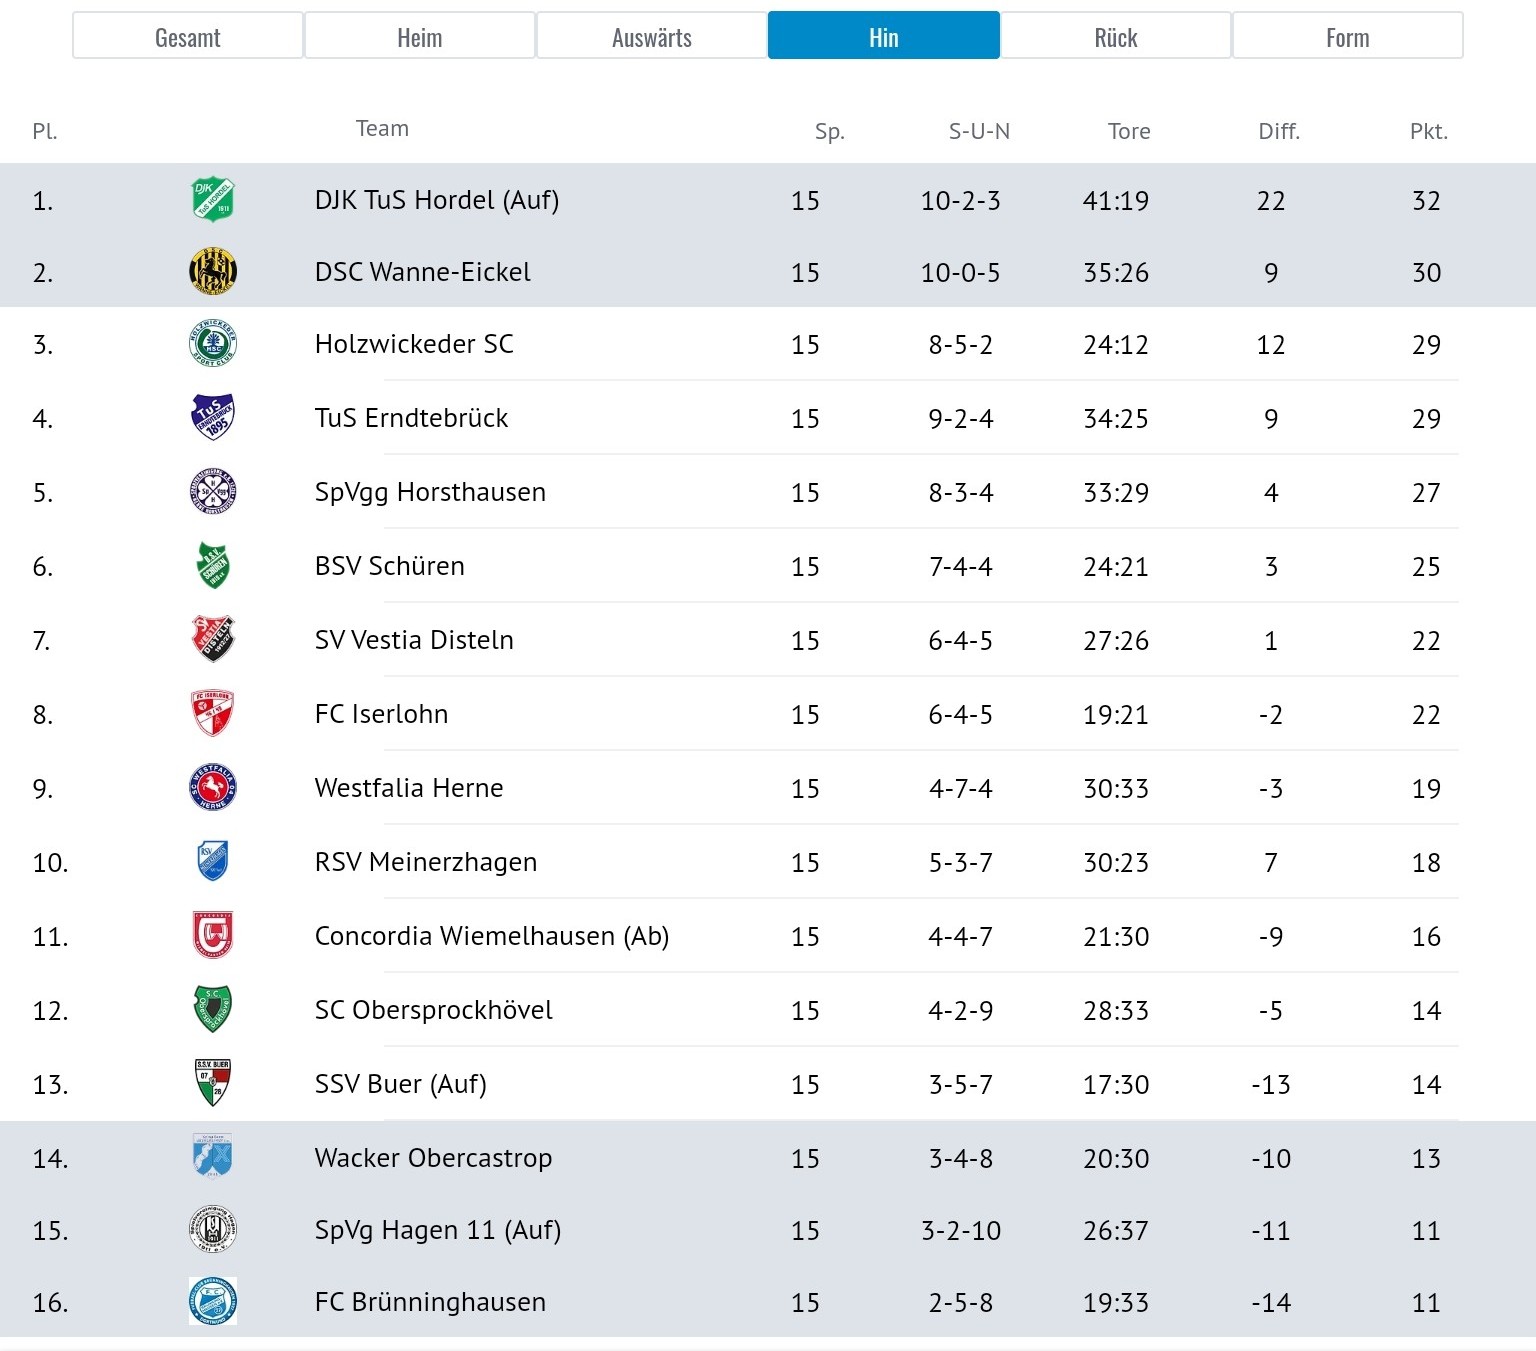This screenshot has height=1351, width=1536.
Task: Click the Concordia Wiemelhausen crest icon
Action: (213, 936)
